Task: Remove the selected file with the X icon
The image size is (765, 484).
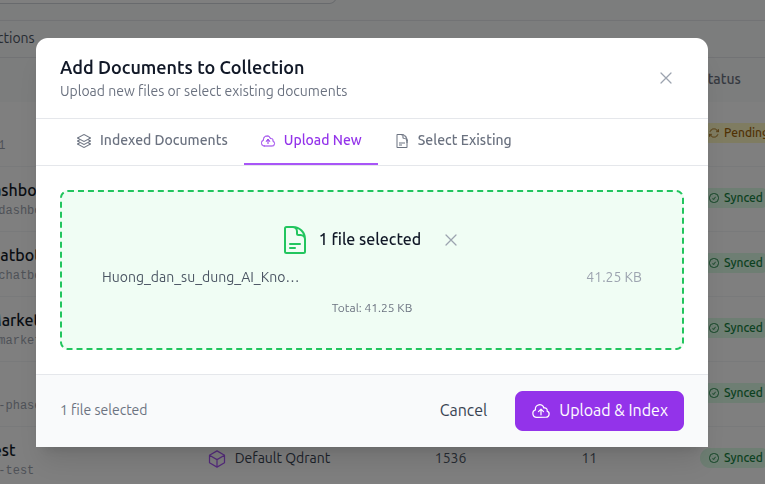Action: pyautogui.click(x=451, y=240)
